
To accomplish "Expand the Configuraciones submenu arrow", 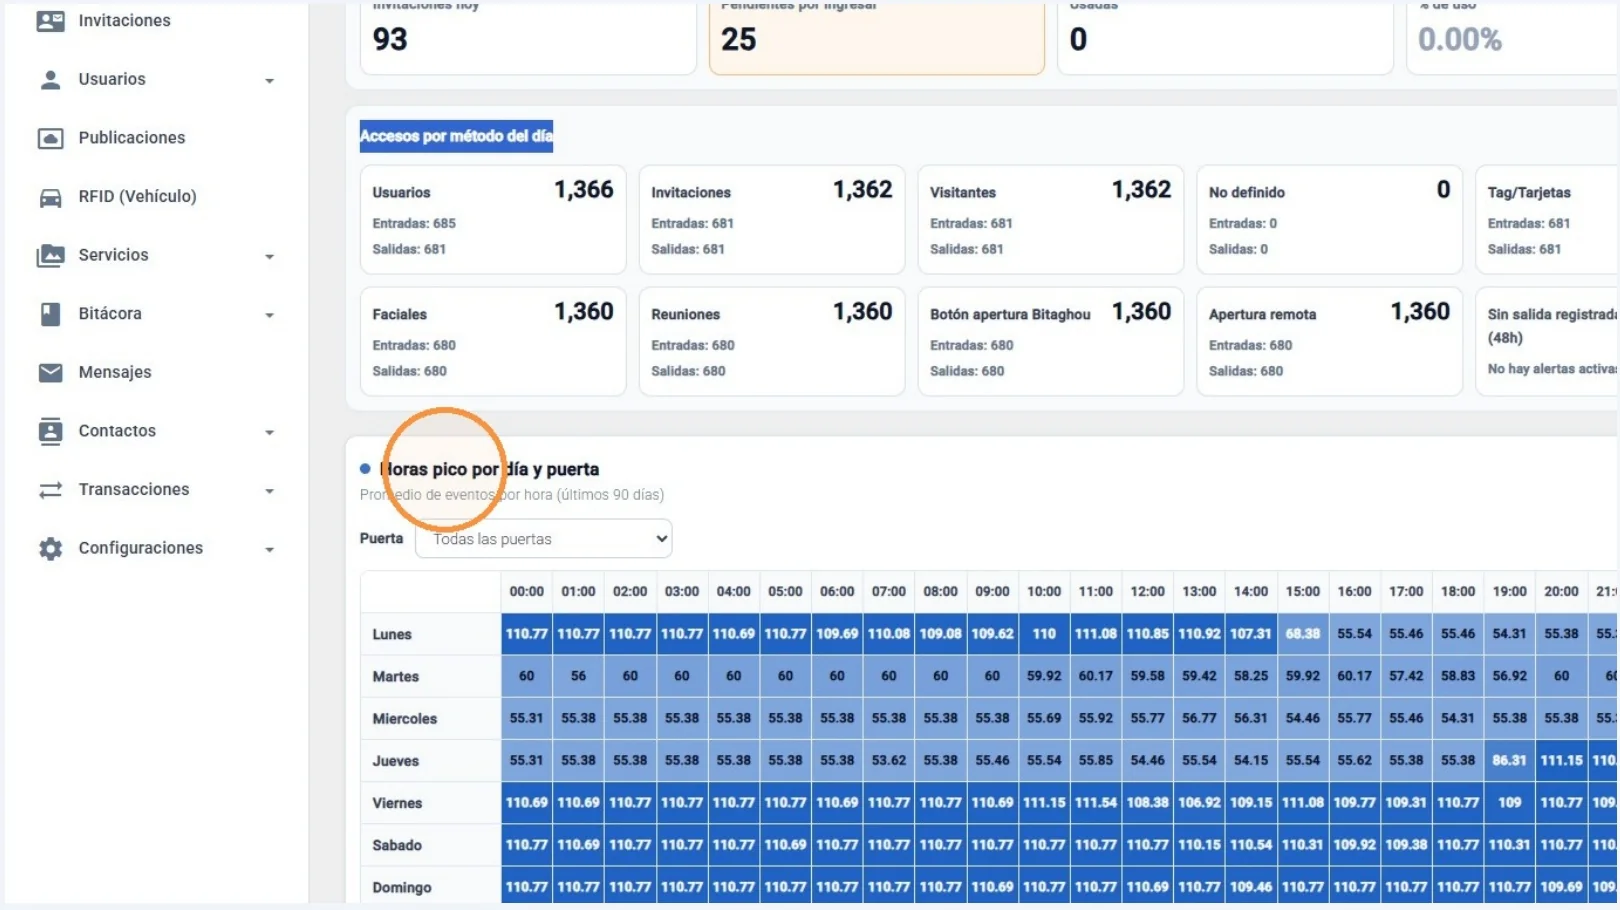I will click(269, 550).
